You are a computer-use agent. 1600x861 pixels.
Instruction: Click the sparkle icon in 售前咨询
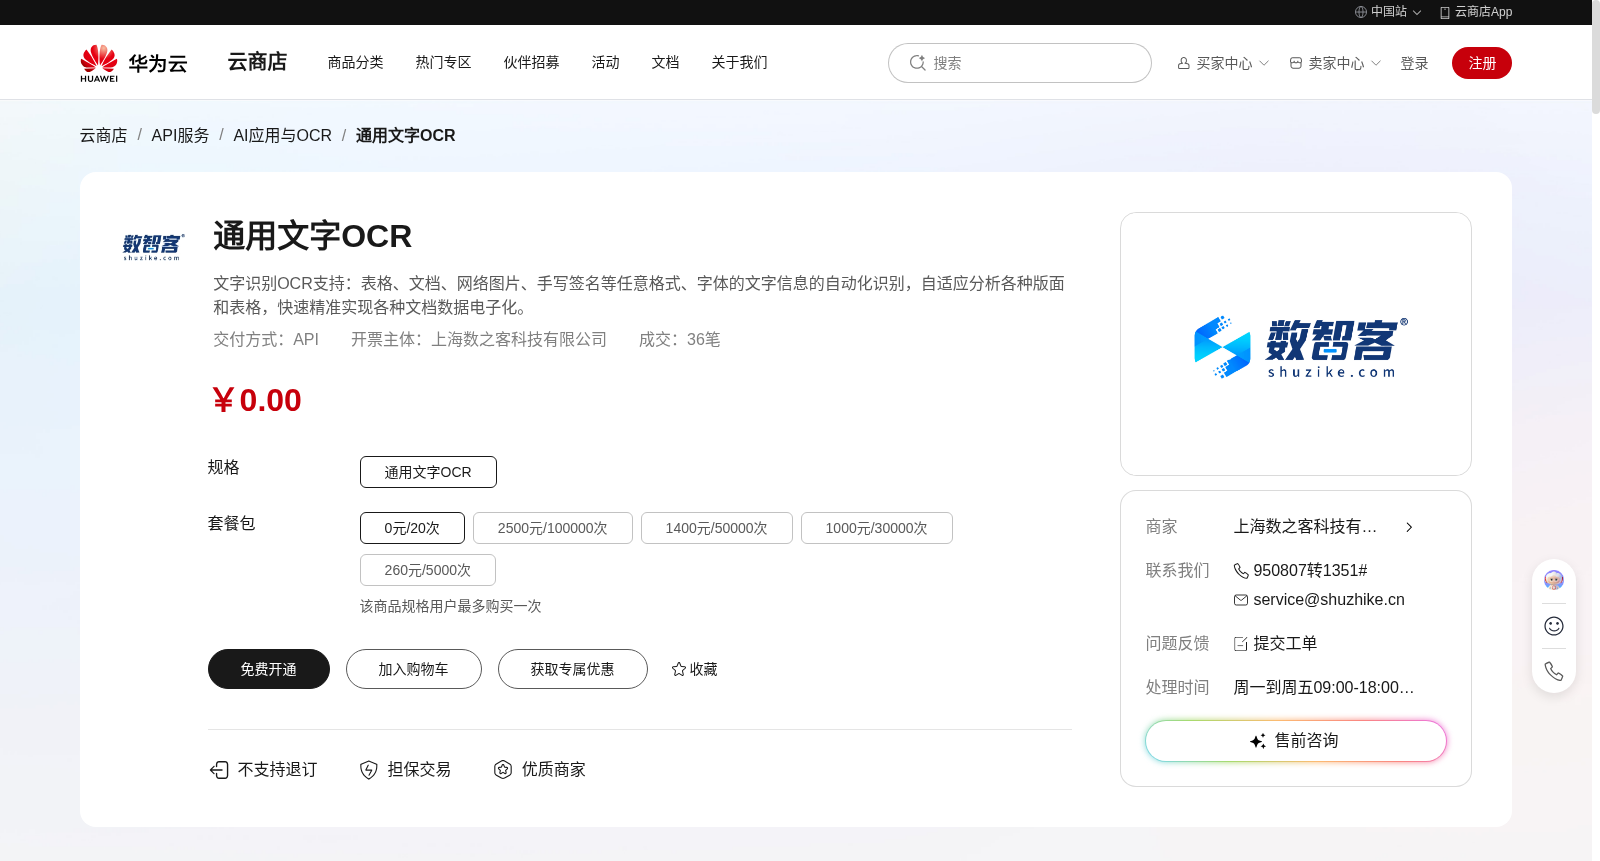coord(1258,741)
